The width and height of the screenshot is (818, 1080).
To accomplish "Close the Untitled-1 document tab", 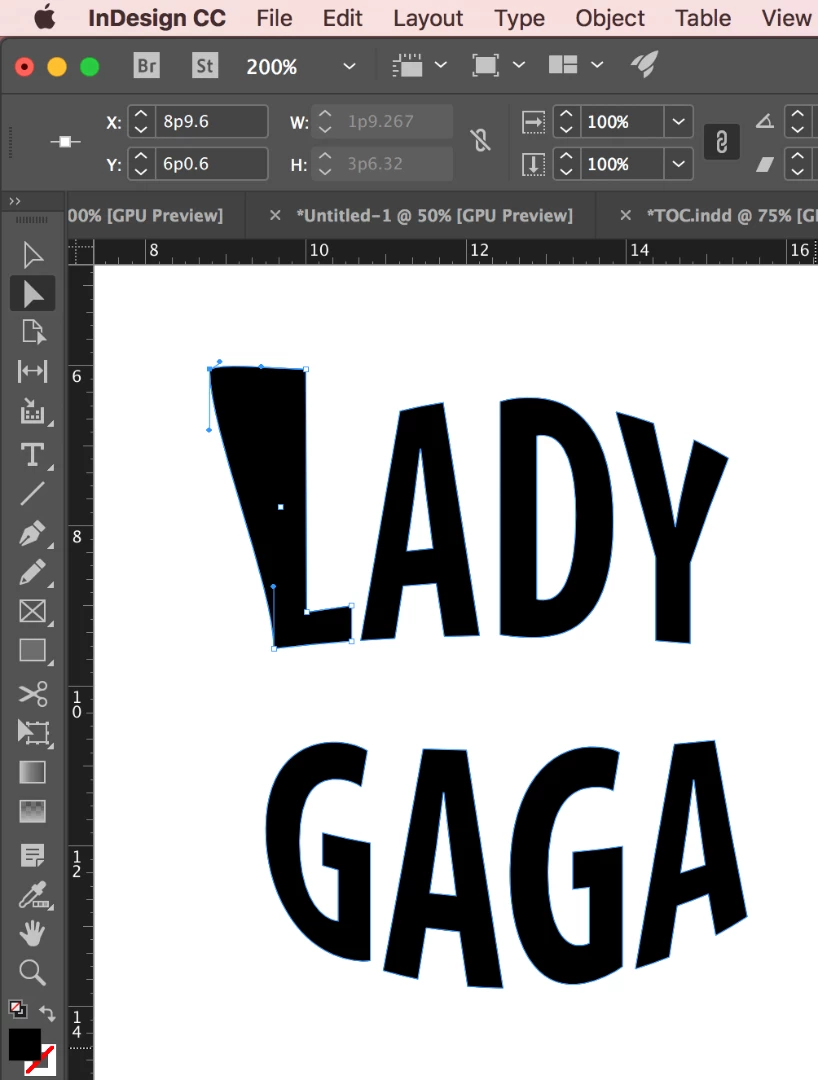I will (x=275, y=216).
